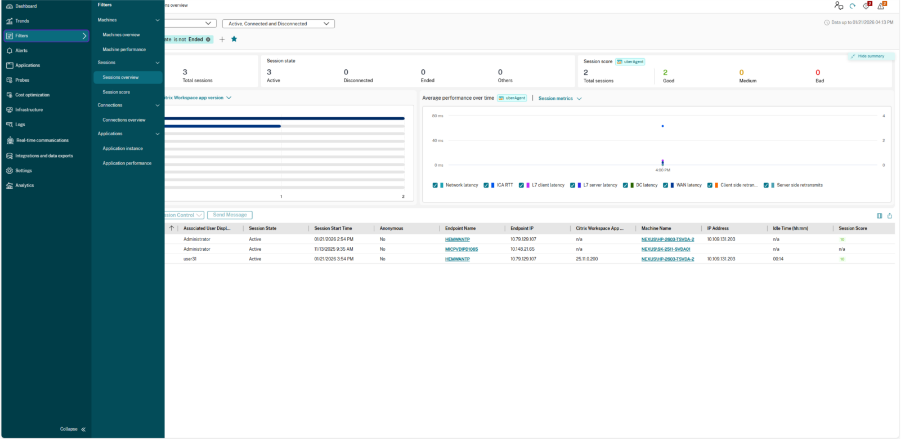
Task: Toggle the ICA RTT checkbox
Action: pos(486,185)
